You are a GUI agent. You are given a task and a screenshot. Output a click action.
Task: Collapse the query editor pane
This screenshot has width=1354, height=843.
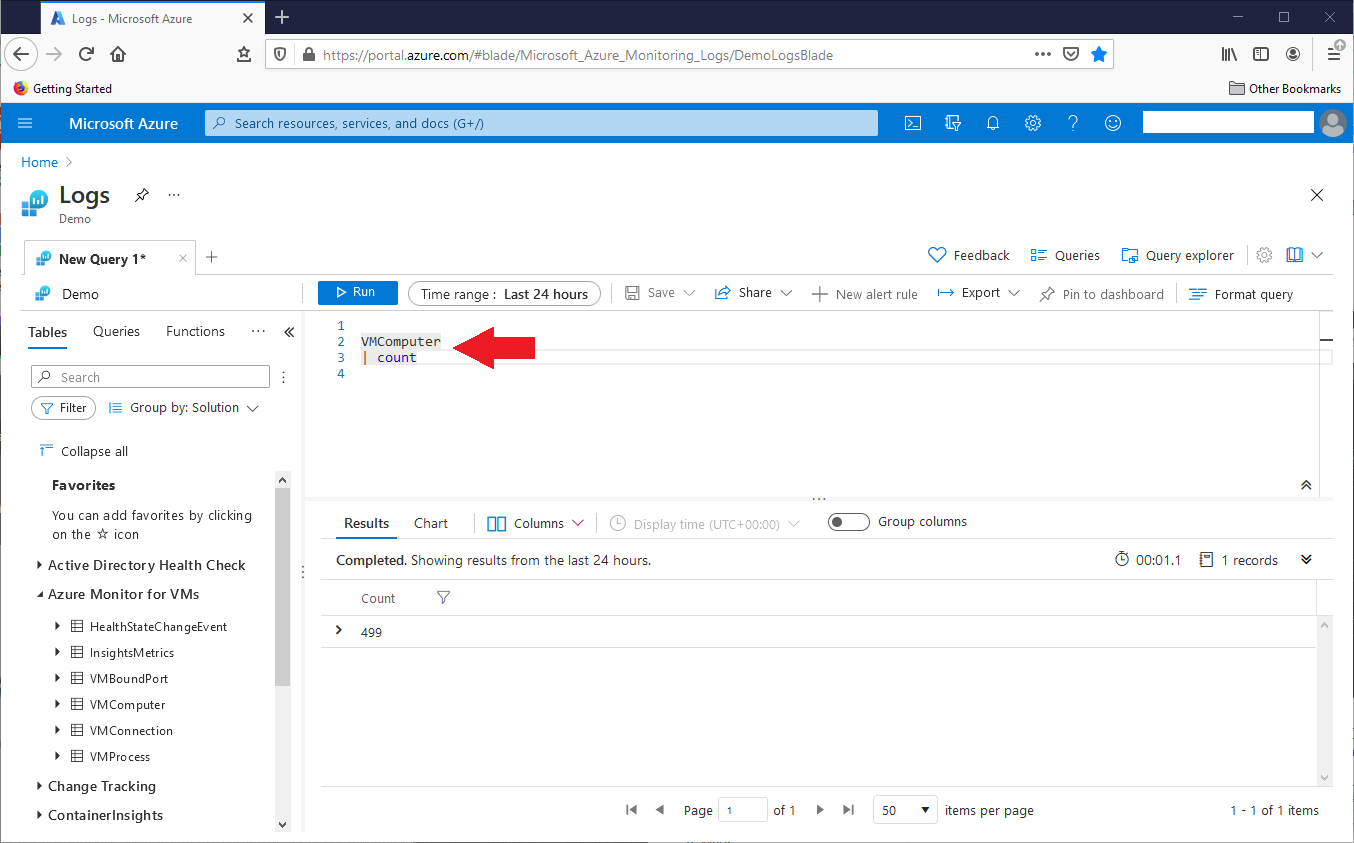point(1306,485)
